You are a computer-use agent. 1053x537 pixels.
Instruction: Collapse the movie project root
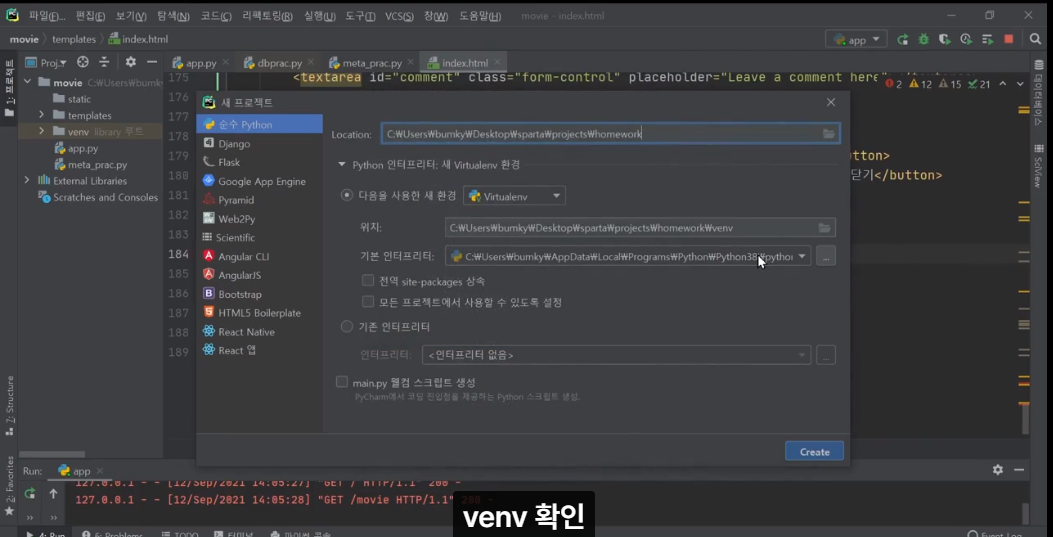point(28,83)
